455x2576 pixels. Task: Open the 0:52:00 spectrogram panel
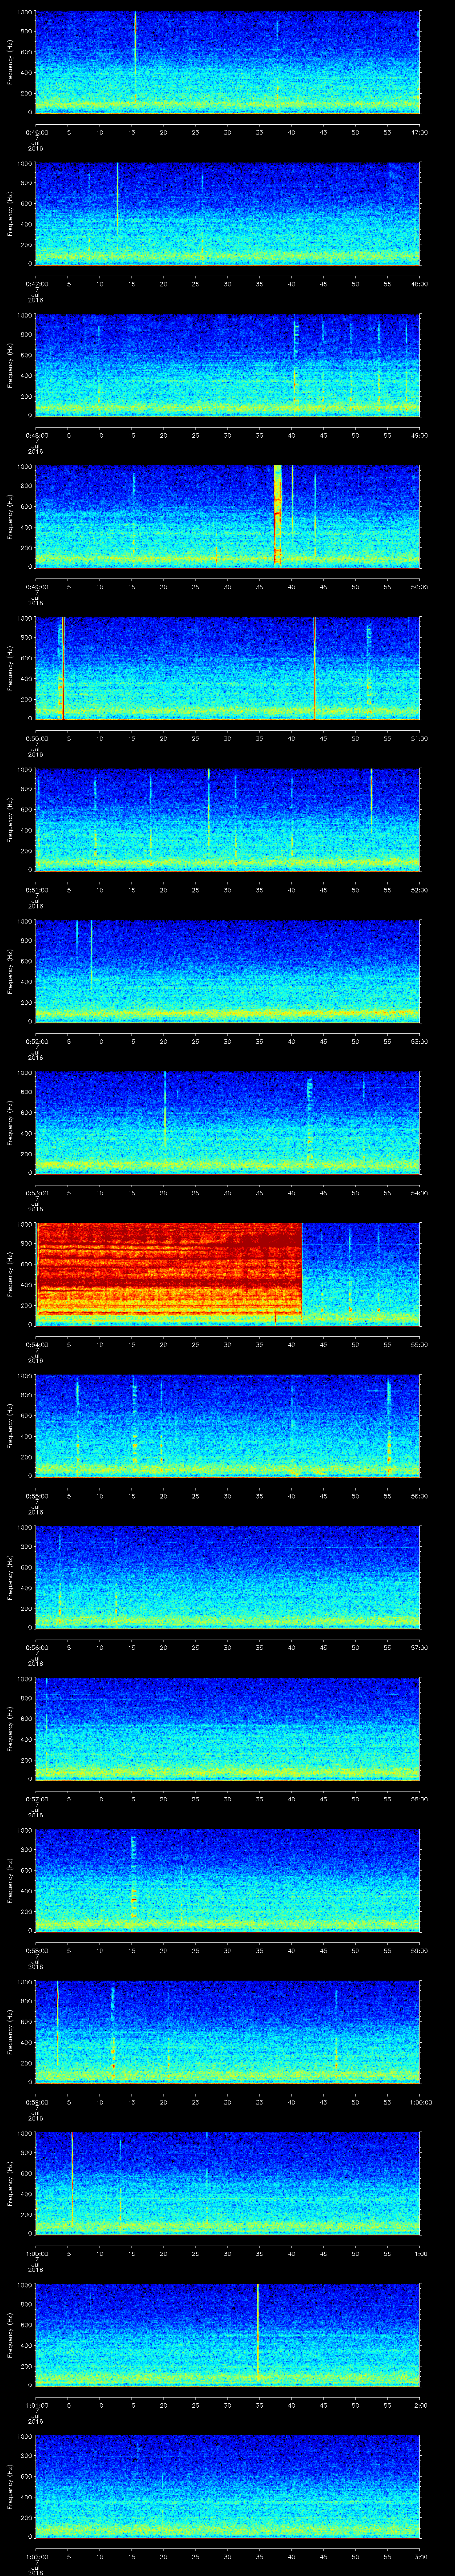point(227,970)
